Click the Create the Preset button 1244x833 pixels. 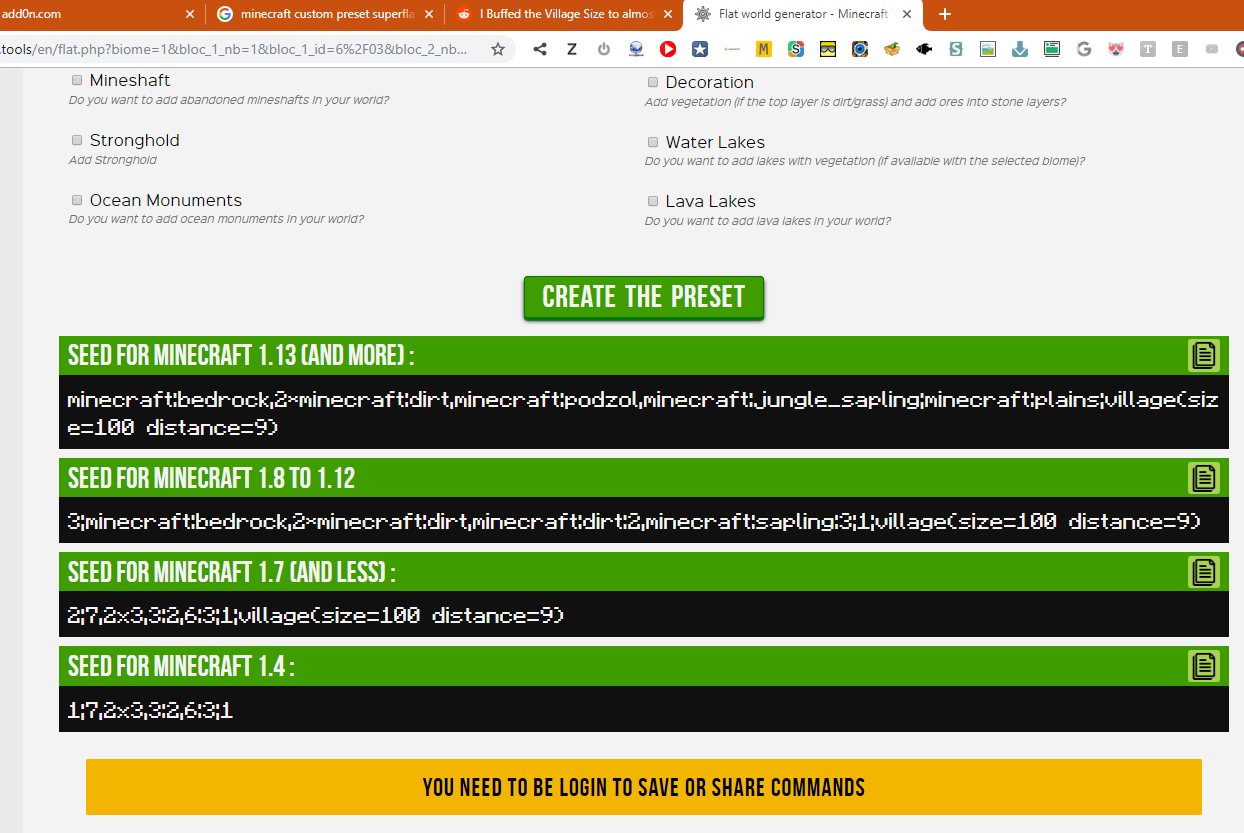[x=643, y=298]
